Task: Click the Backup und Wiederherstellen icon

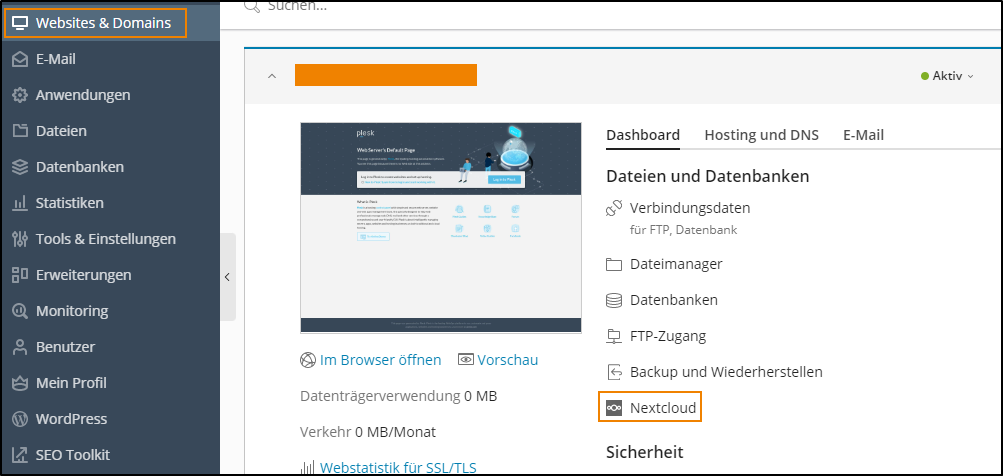Action: [x=614, y=372]
